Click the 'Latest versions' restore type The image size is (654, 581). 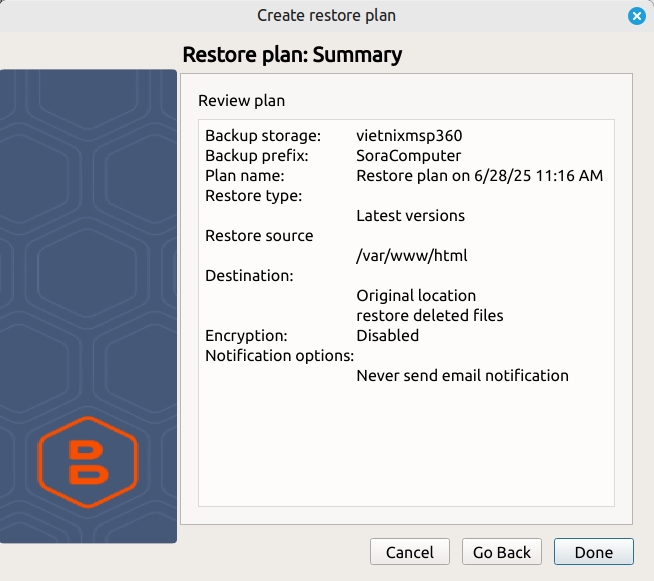pos(410,216)
